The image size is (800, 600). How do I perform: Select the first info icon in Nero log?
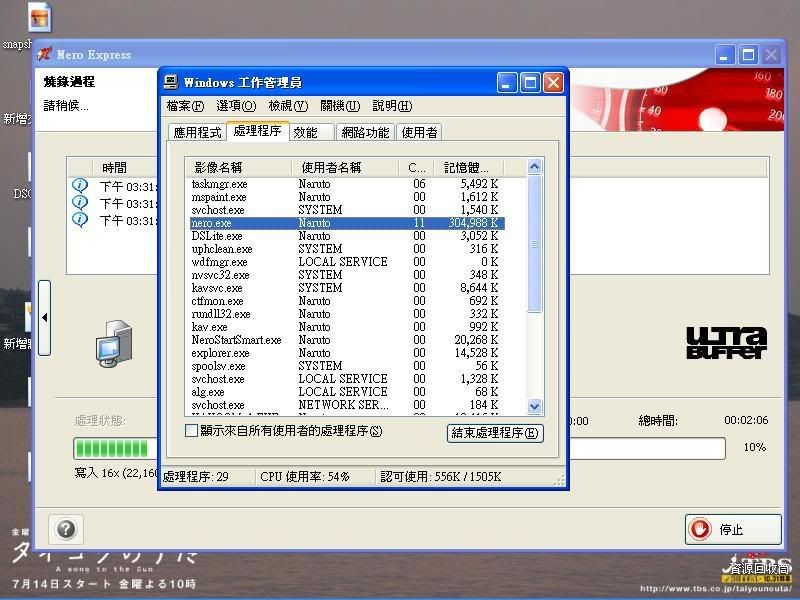tap(80, 185)
